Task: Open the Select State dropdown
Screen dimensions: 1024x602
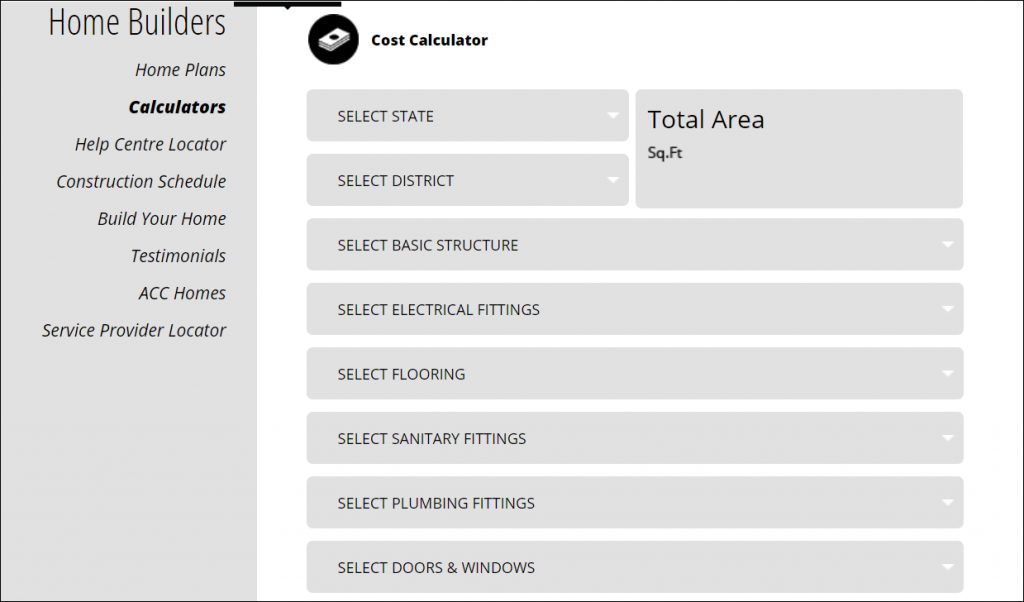Action: pos(467,116)
